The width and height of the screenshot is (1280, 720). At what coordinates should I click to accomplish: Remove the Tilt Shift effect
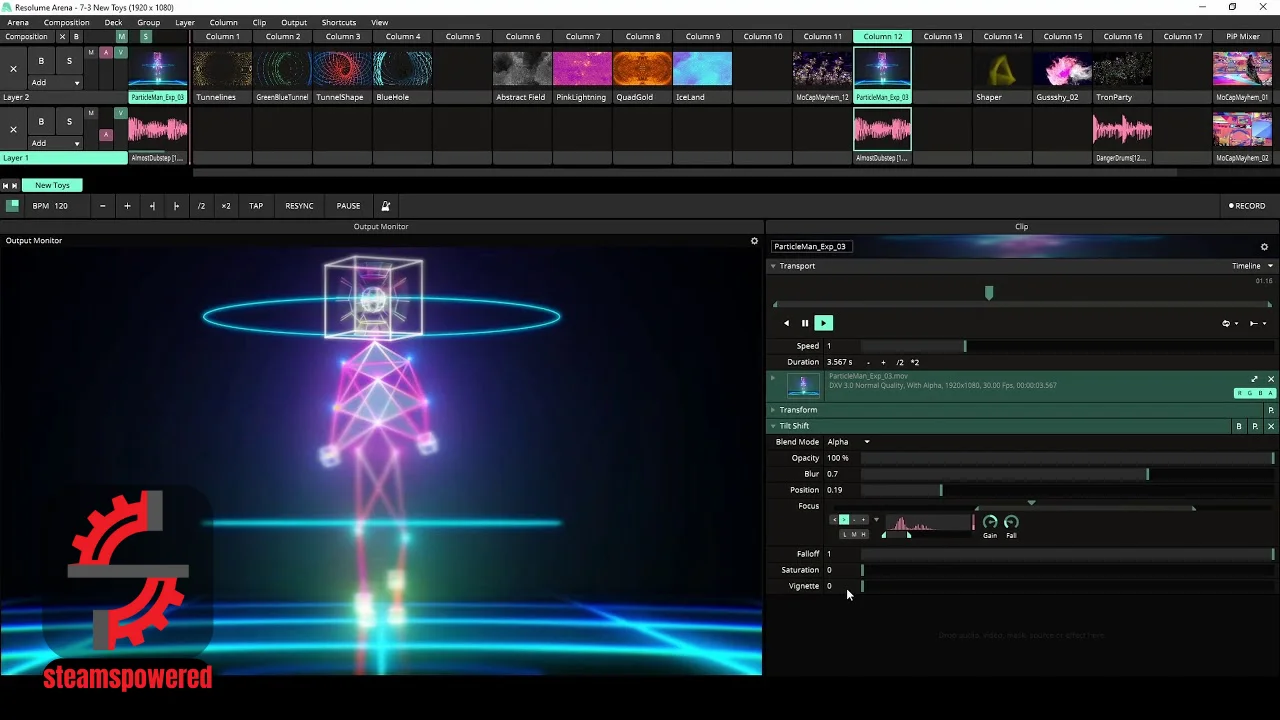pos(1271,427)
